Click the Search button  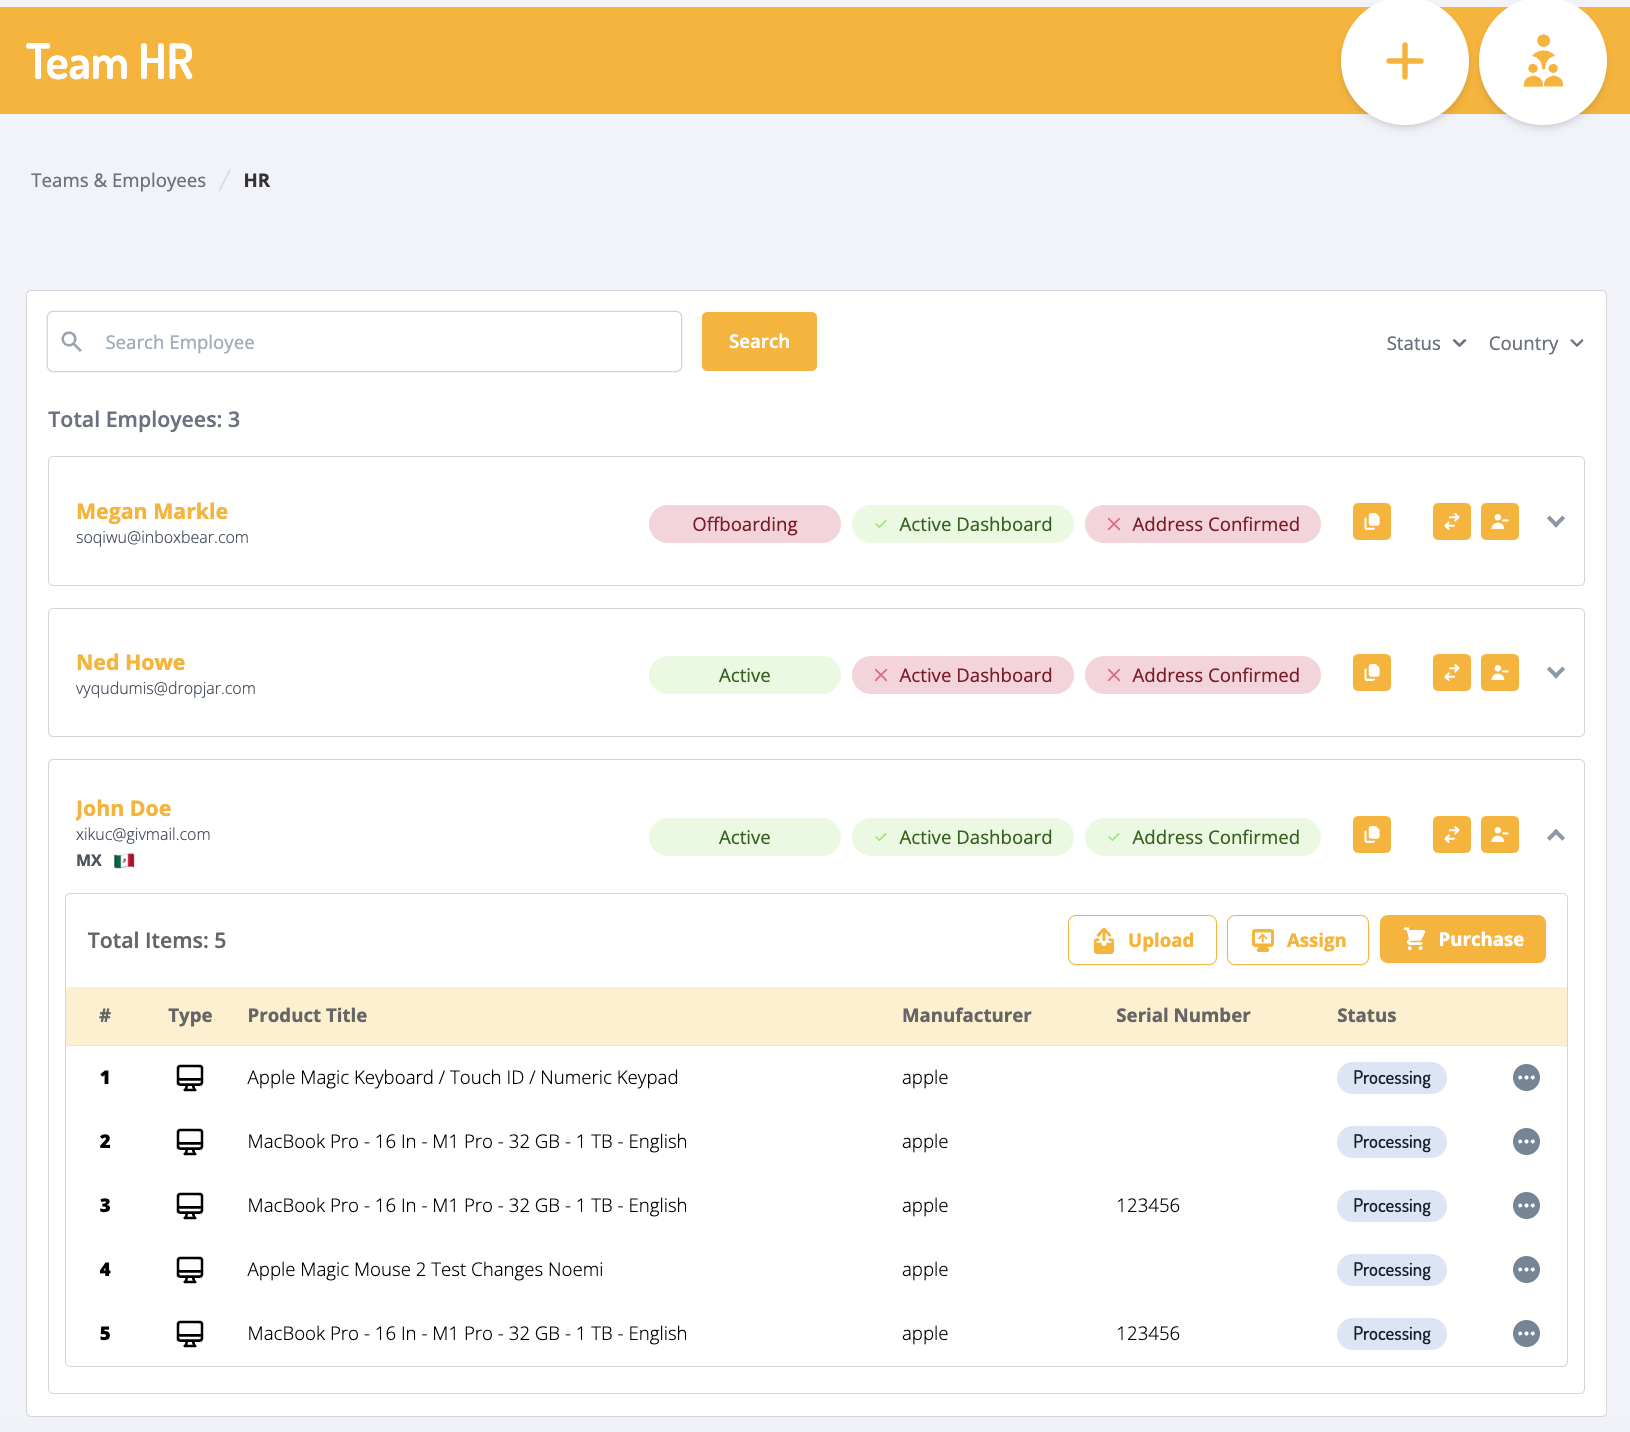pyautogui.click(x=758, y=342)
